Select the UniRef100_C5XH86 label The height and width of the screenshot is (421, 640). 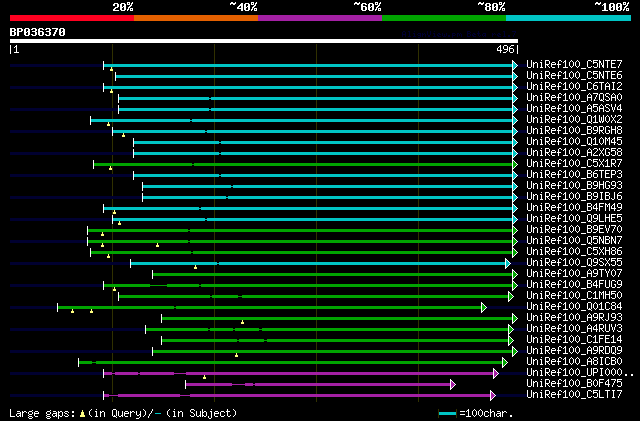pos(574,252)
